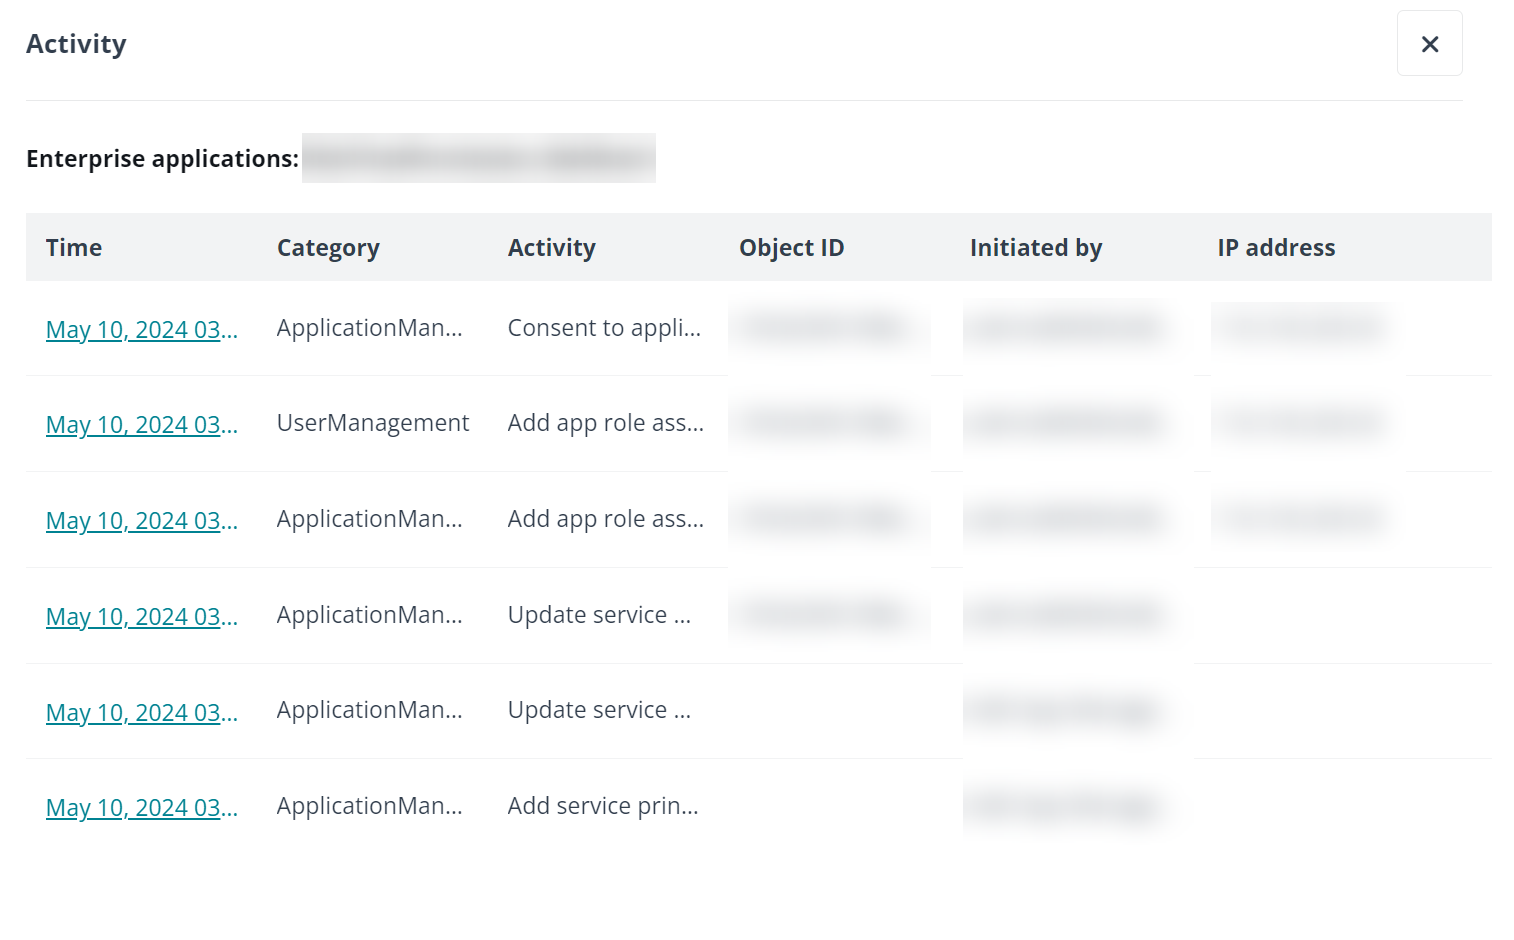Close the Activity panel with X

(x=1429, y=44)
